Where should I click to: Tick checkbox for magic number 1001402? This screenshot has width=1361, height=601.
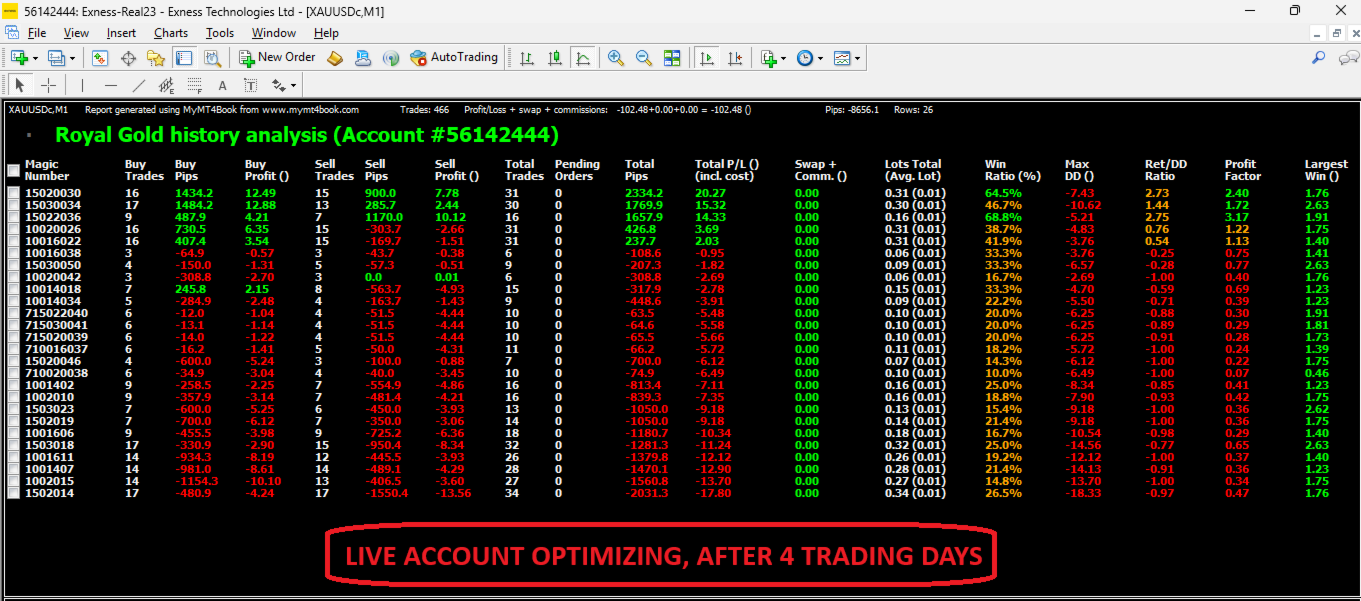(x=13, y=385)
